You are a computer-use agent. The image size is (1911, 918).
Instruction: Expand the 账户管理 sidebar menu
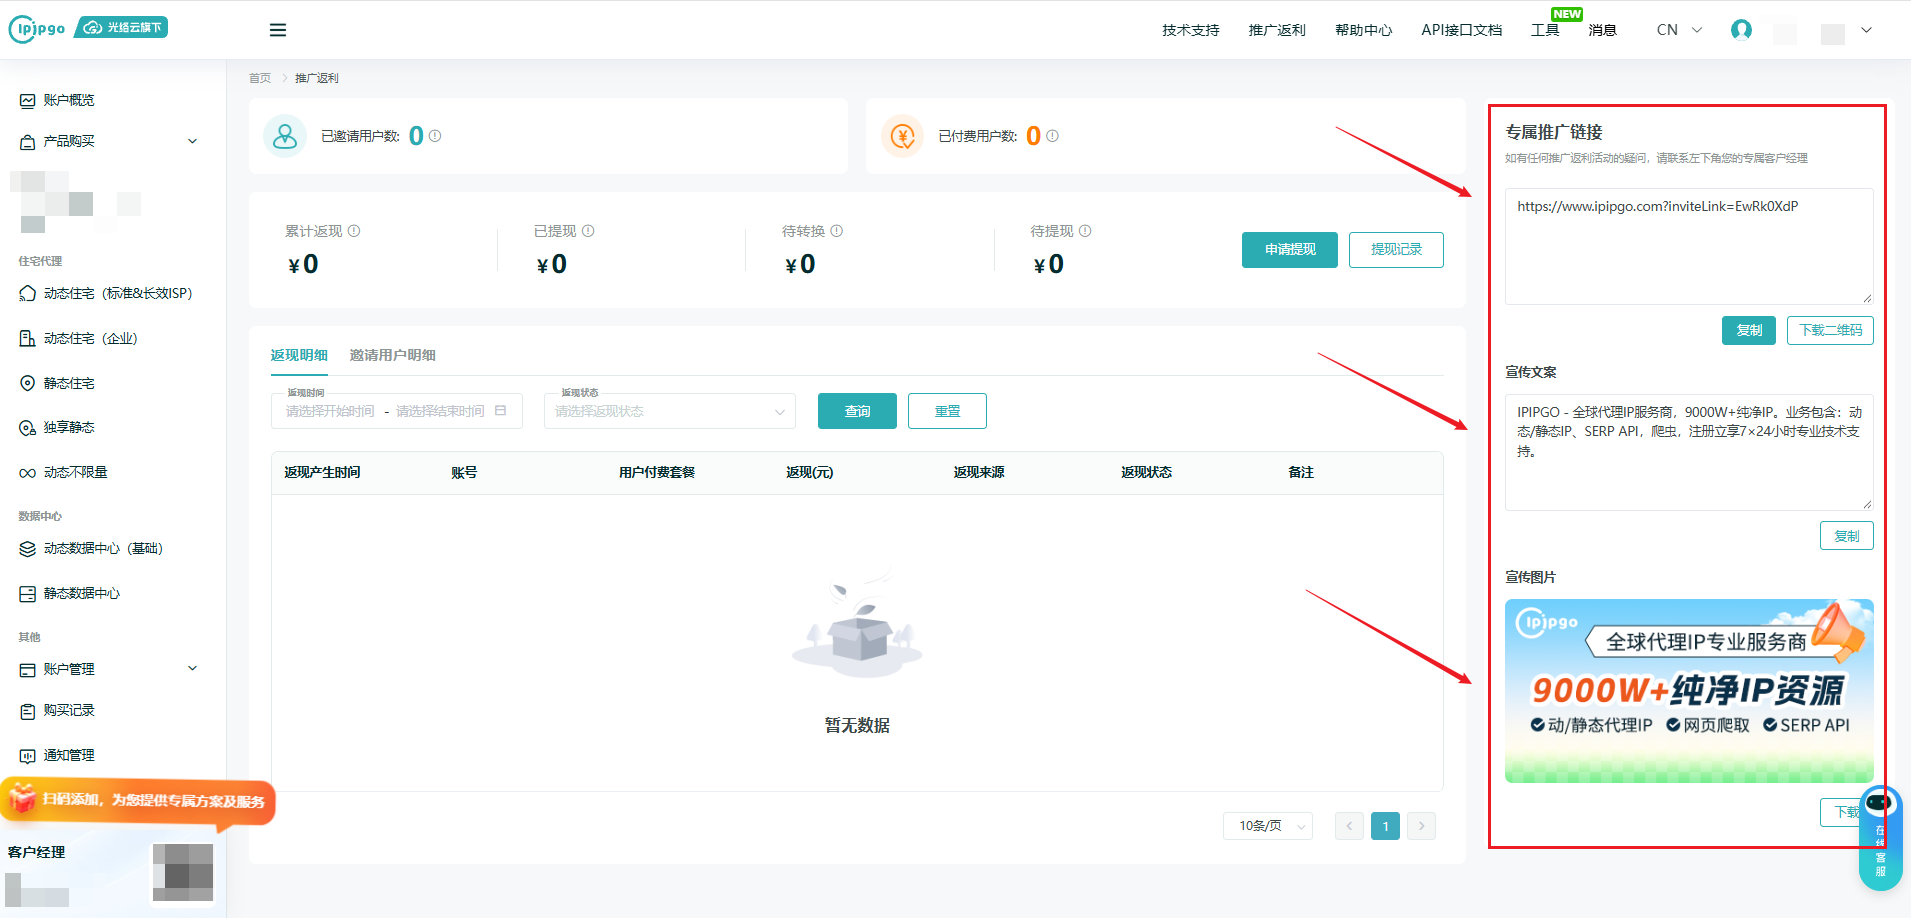108,669
